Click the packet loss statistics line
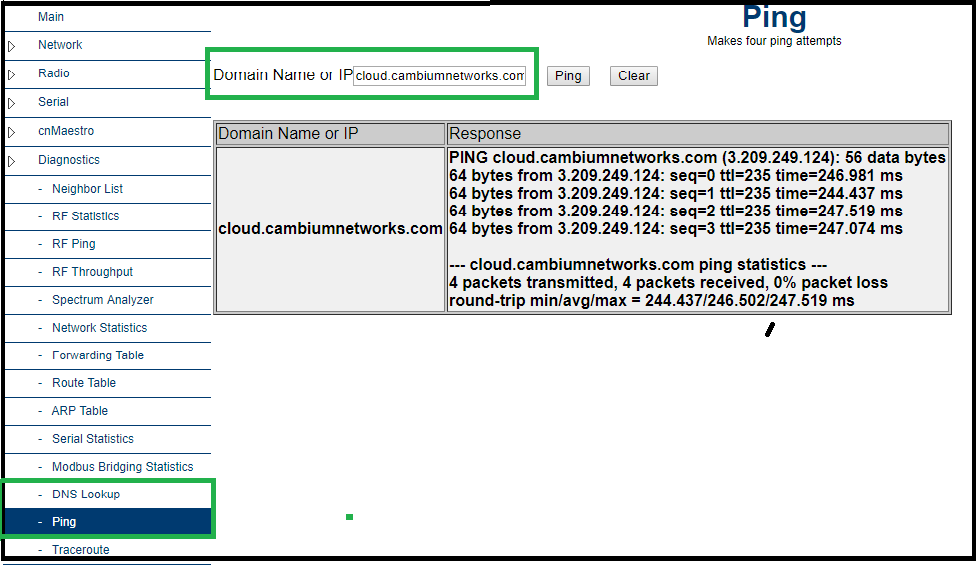 coord(668,283)
